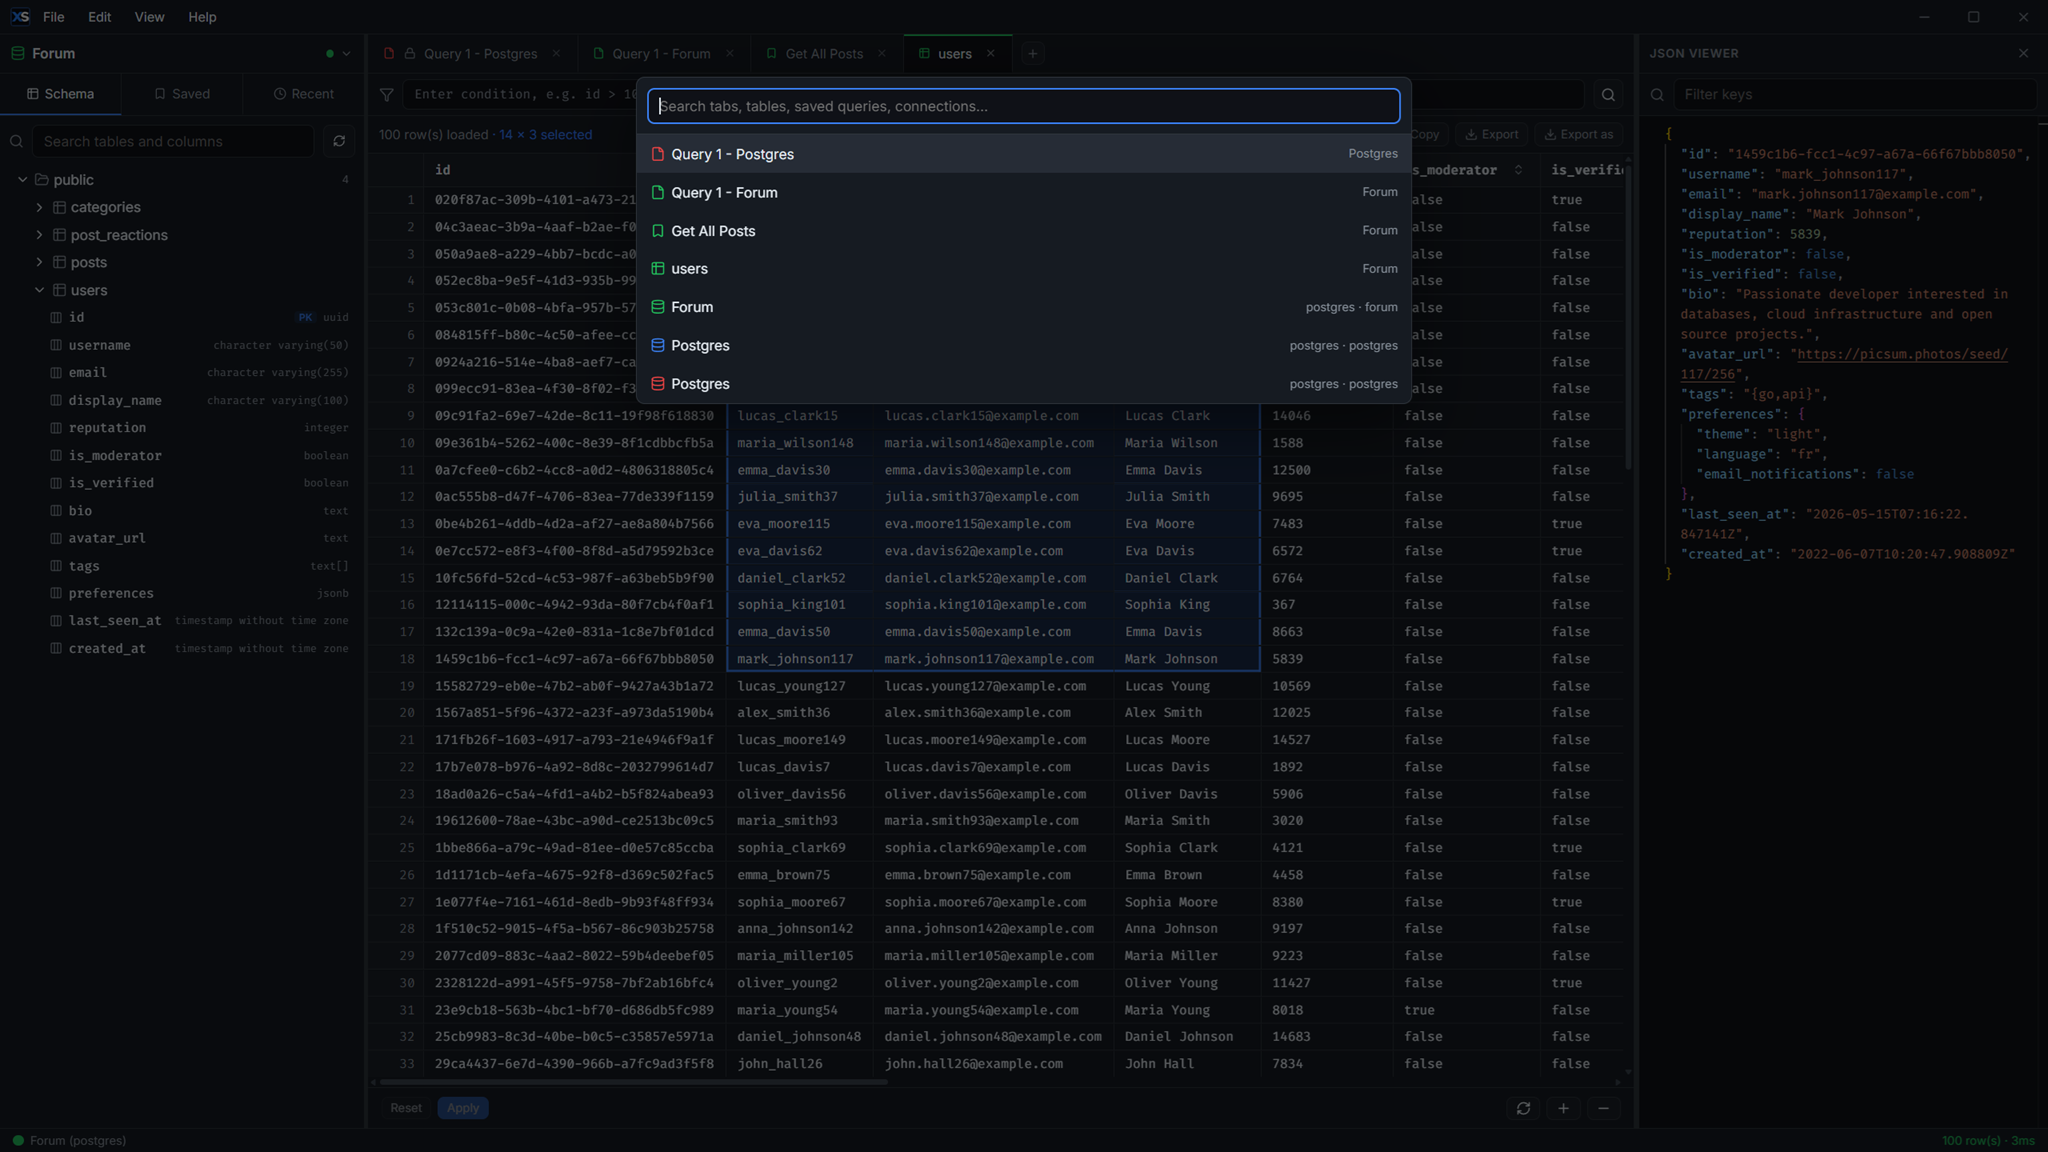Close the users tab
This screenshot has width=2048, height=1152.
click(x=990, y=54)
